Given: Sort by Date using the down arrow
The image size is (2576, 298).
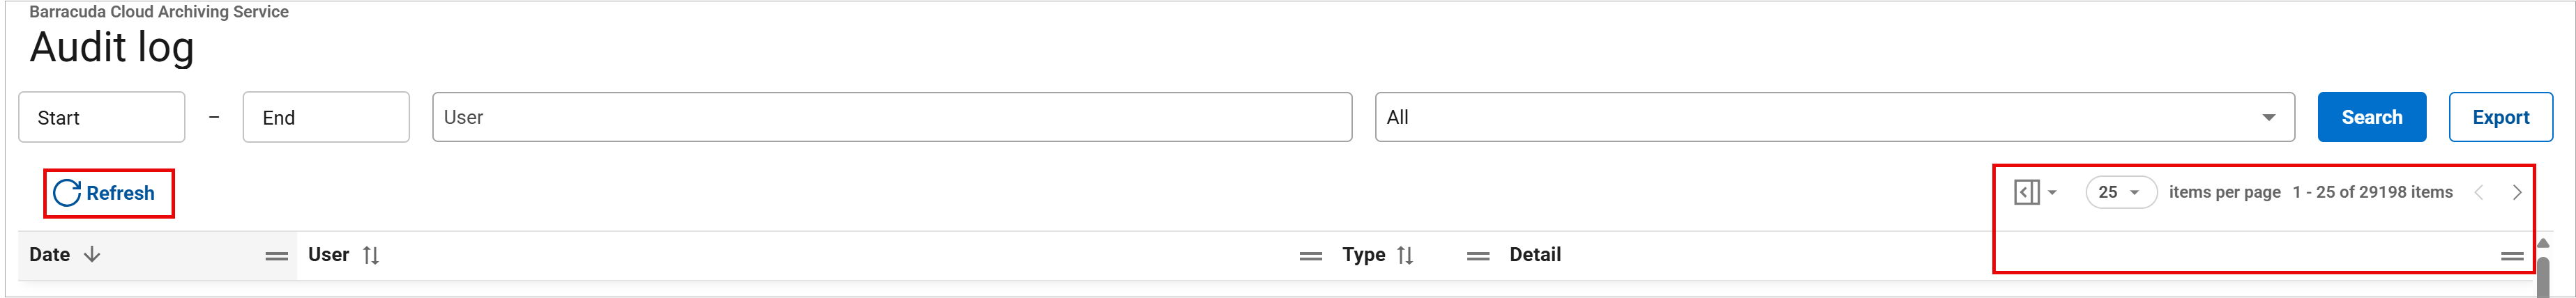Looking at the screenshot, I should [x=92, y=254].
